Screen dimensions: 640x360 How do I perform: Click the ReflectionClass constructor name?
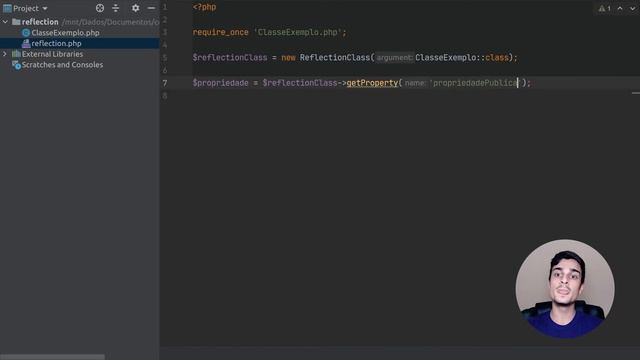[335, 58]
